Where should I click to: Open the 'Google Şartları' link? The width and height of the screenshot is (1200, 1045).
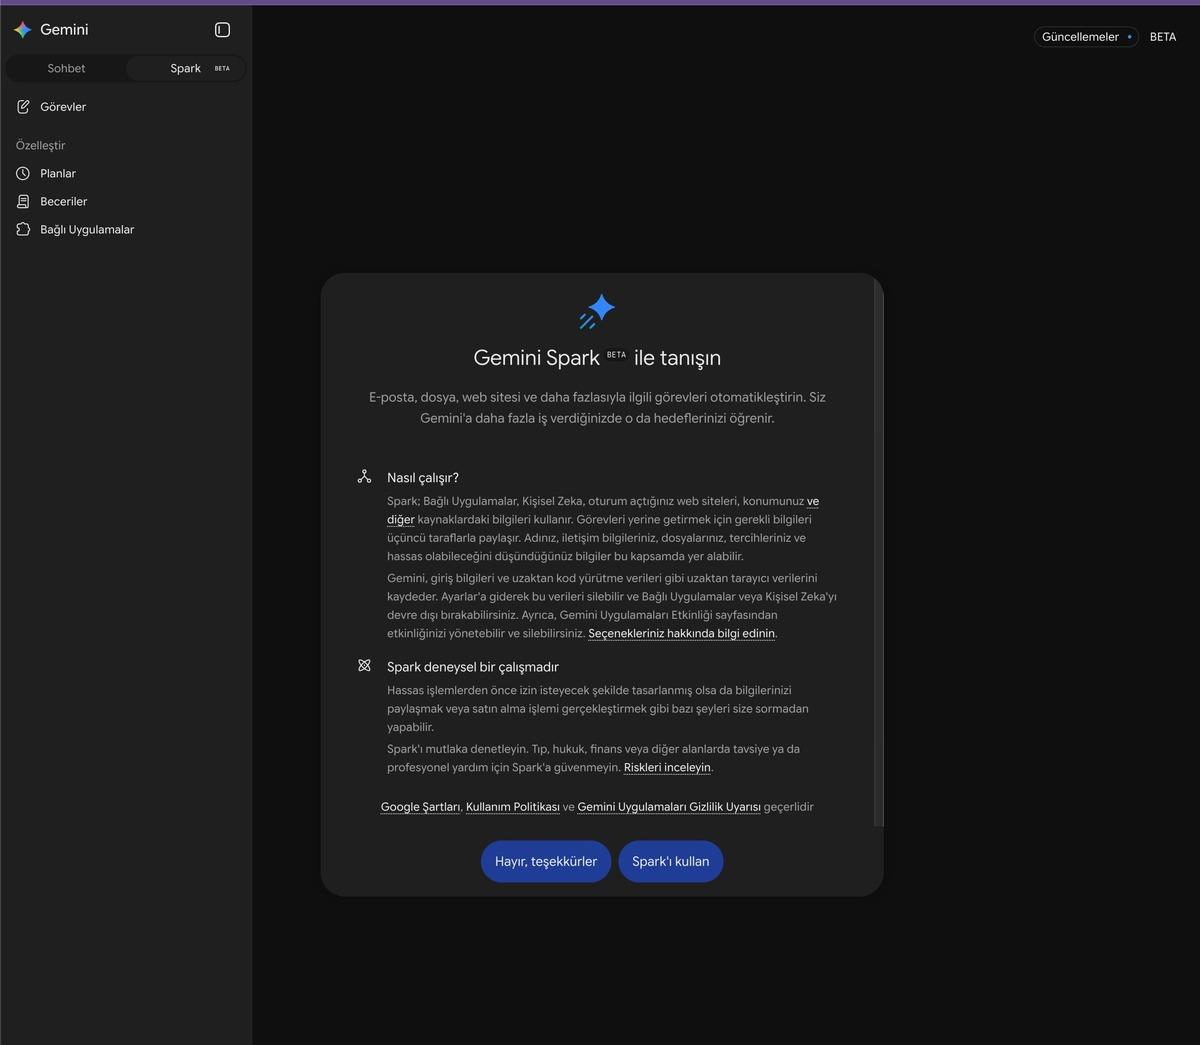(x=420, y=807)
